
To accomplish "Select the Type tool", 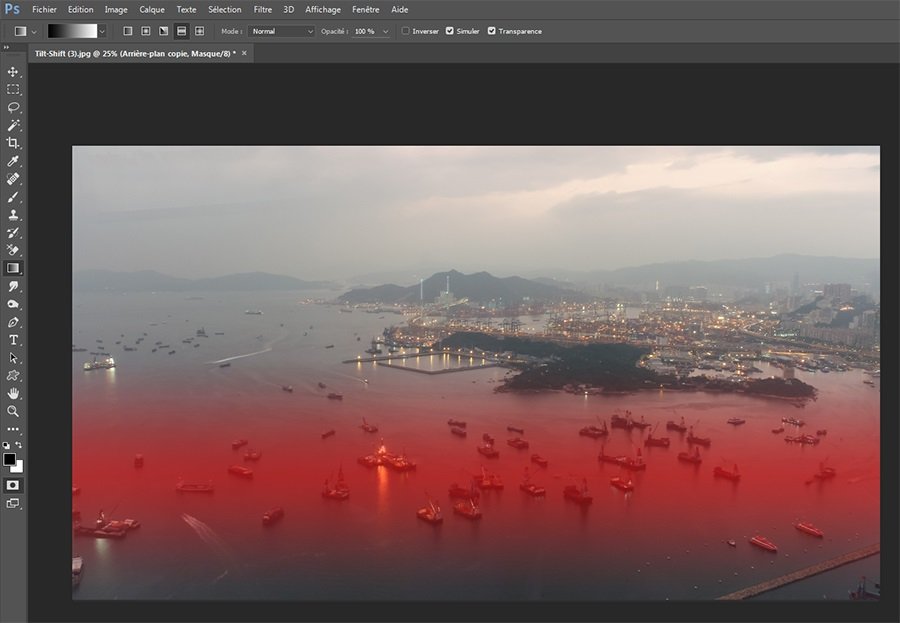I will coord(13,340).
